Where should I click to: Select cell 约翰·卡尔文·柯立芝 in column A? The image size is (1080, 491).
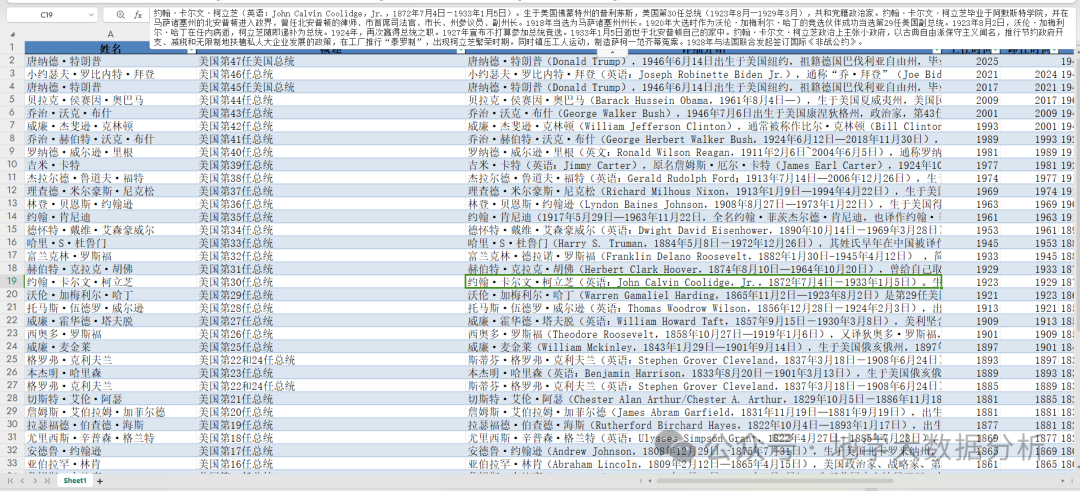click(110, 282)
